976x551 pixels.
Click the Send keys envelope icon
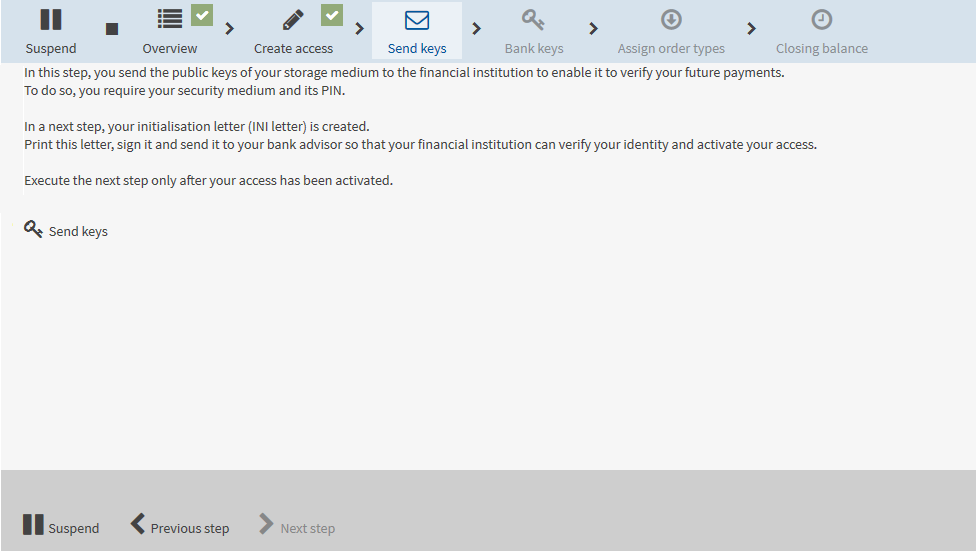[x=417, y=21]
